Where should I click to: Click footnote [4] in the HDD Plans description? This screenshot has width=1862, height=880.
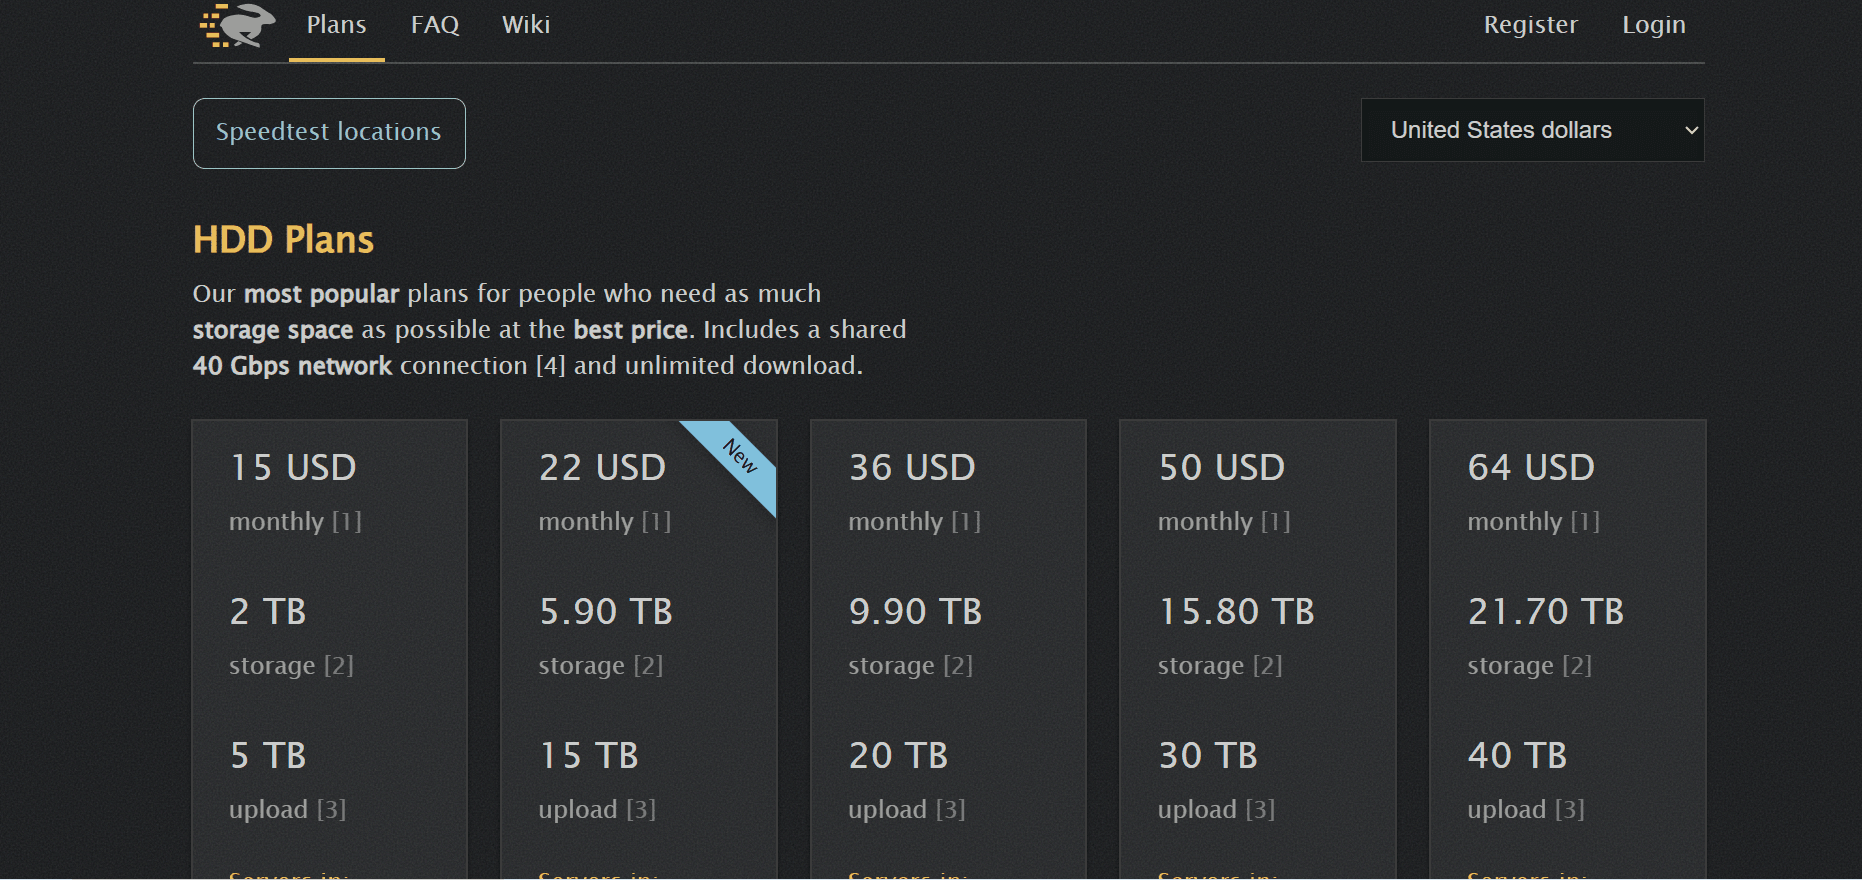coord(551,366)
